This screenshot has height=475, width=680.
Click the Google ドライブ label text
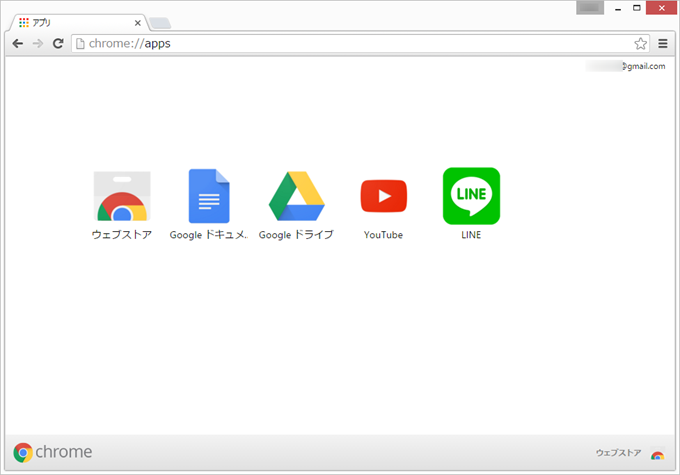(x=296, y=235)
